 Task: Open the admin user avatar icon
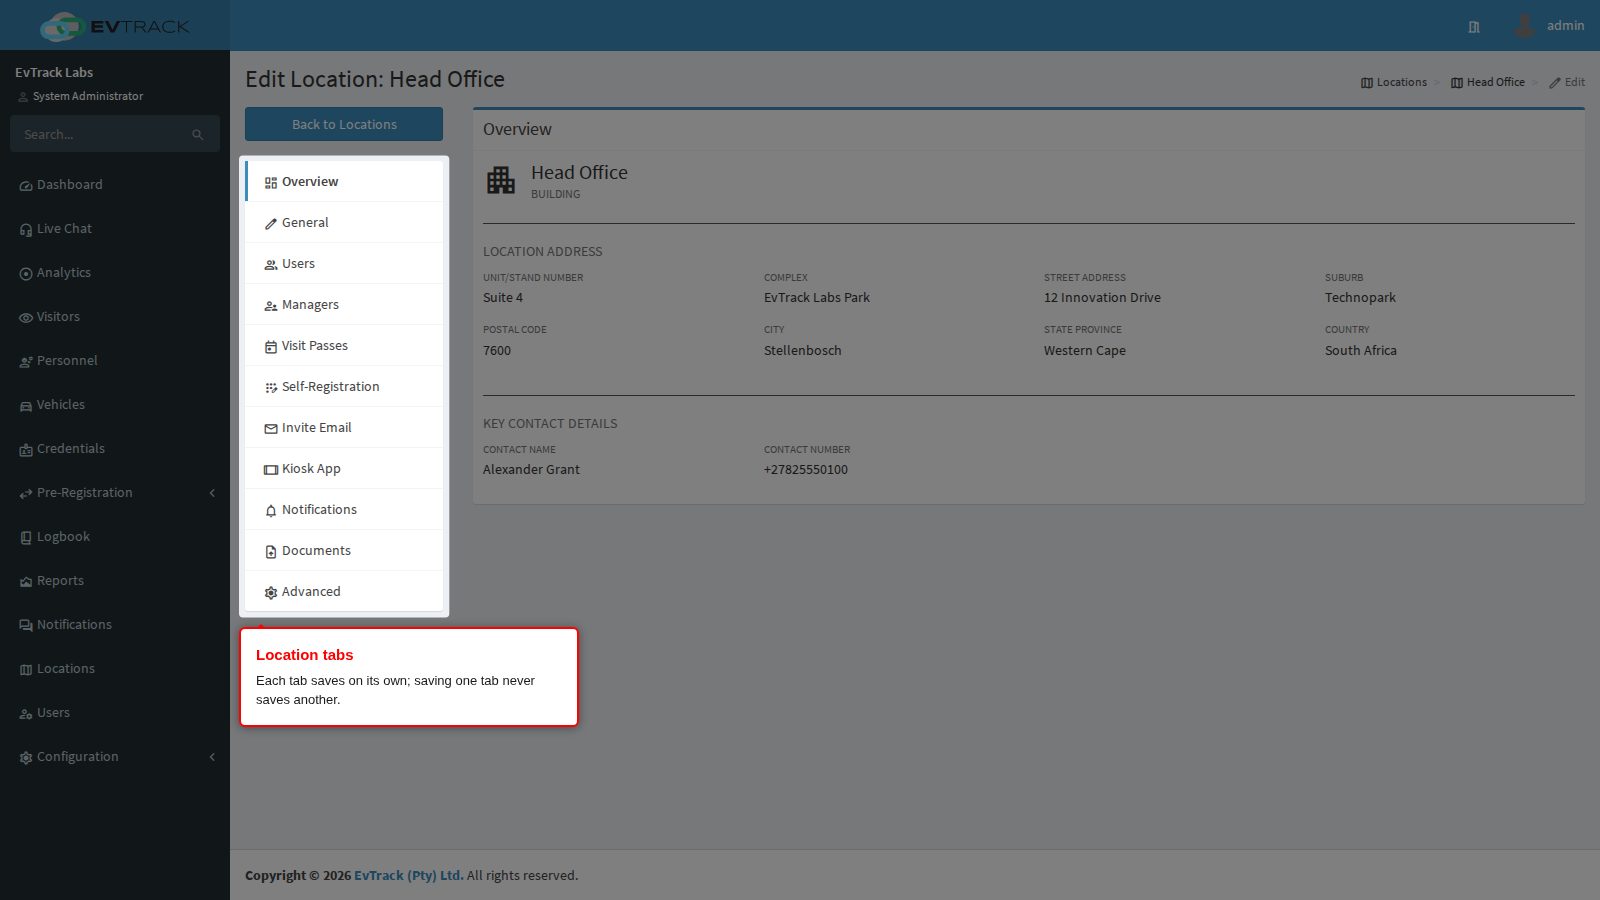click(1524, 26)
